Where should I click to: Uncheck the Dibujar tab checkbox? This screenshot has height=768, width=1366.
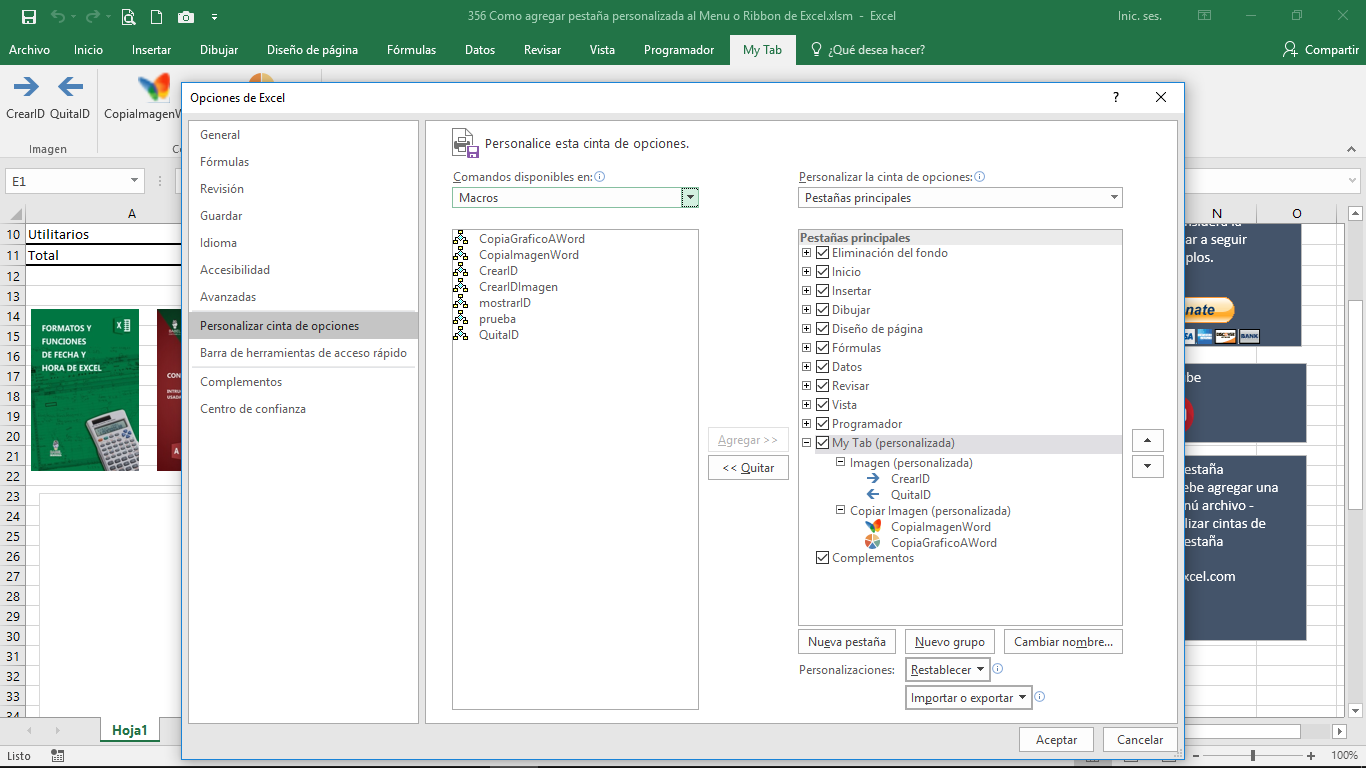pos(823,310)
